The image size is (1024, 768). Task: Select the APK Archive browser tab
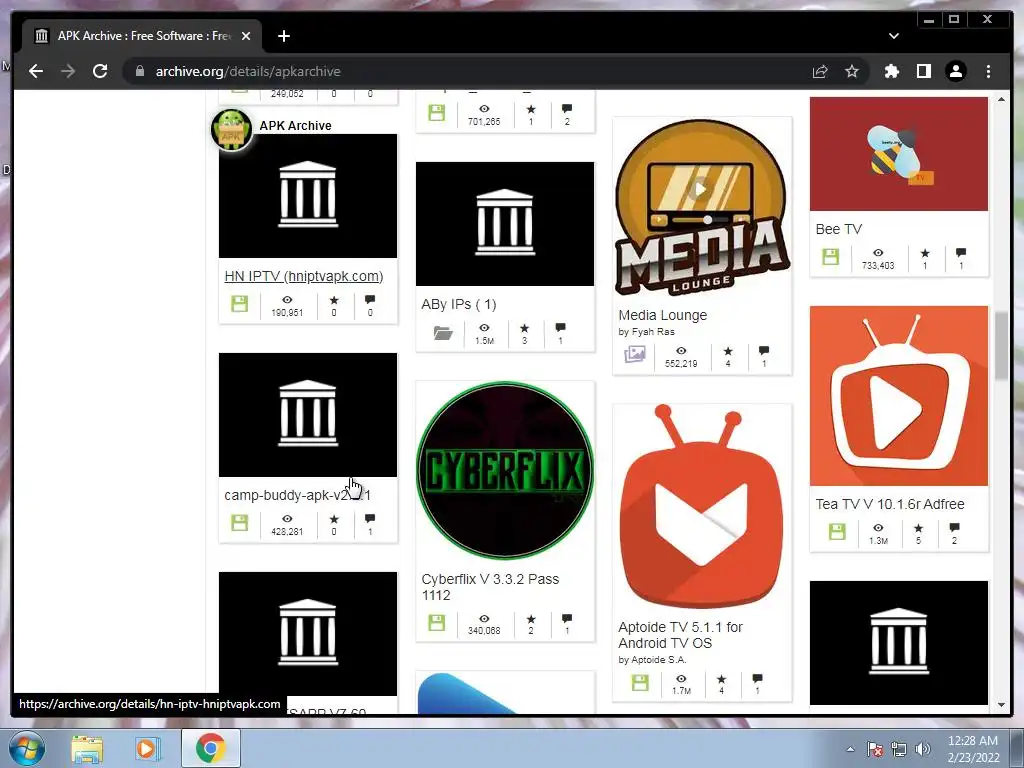(142, 36)
